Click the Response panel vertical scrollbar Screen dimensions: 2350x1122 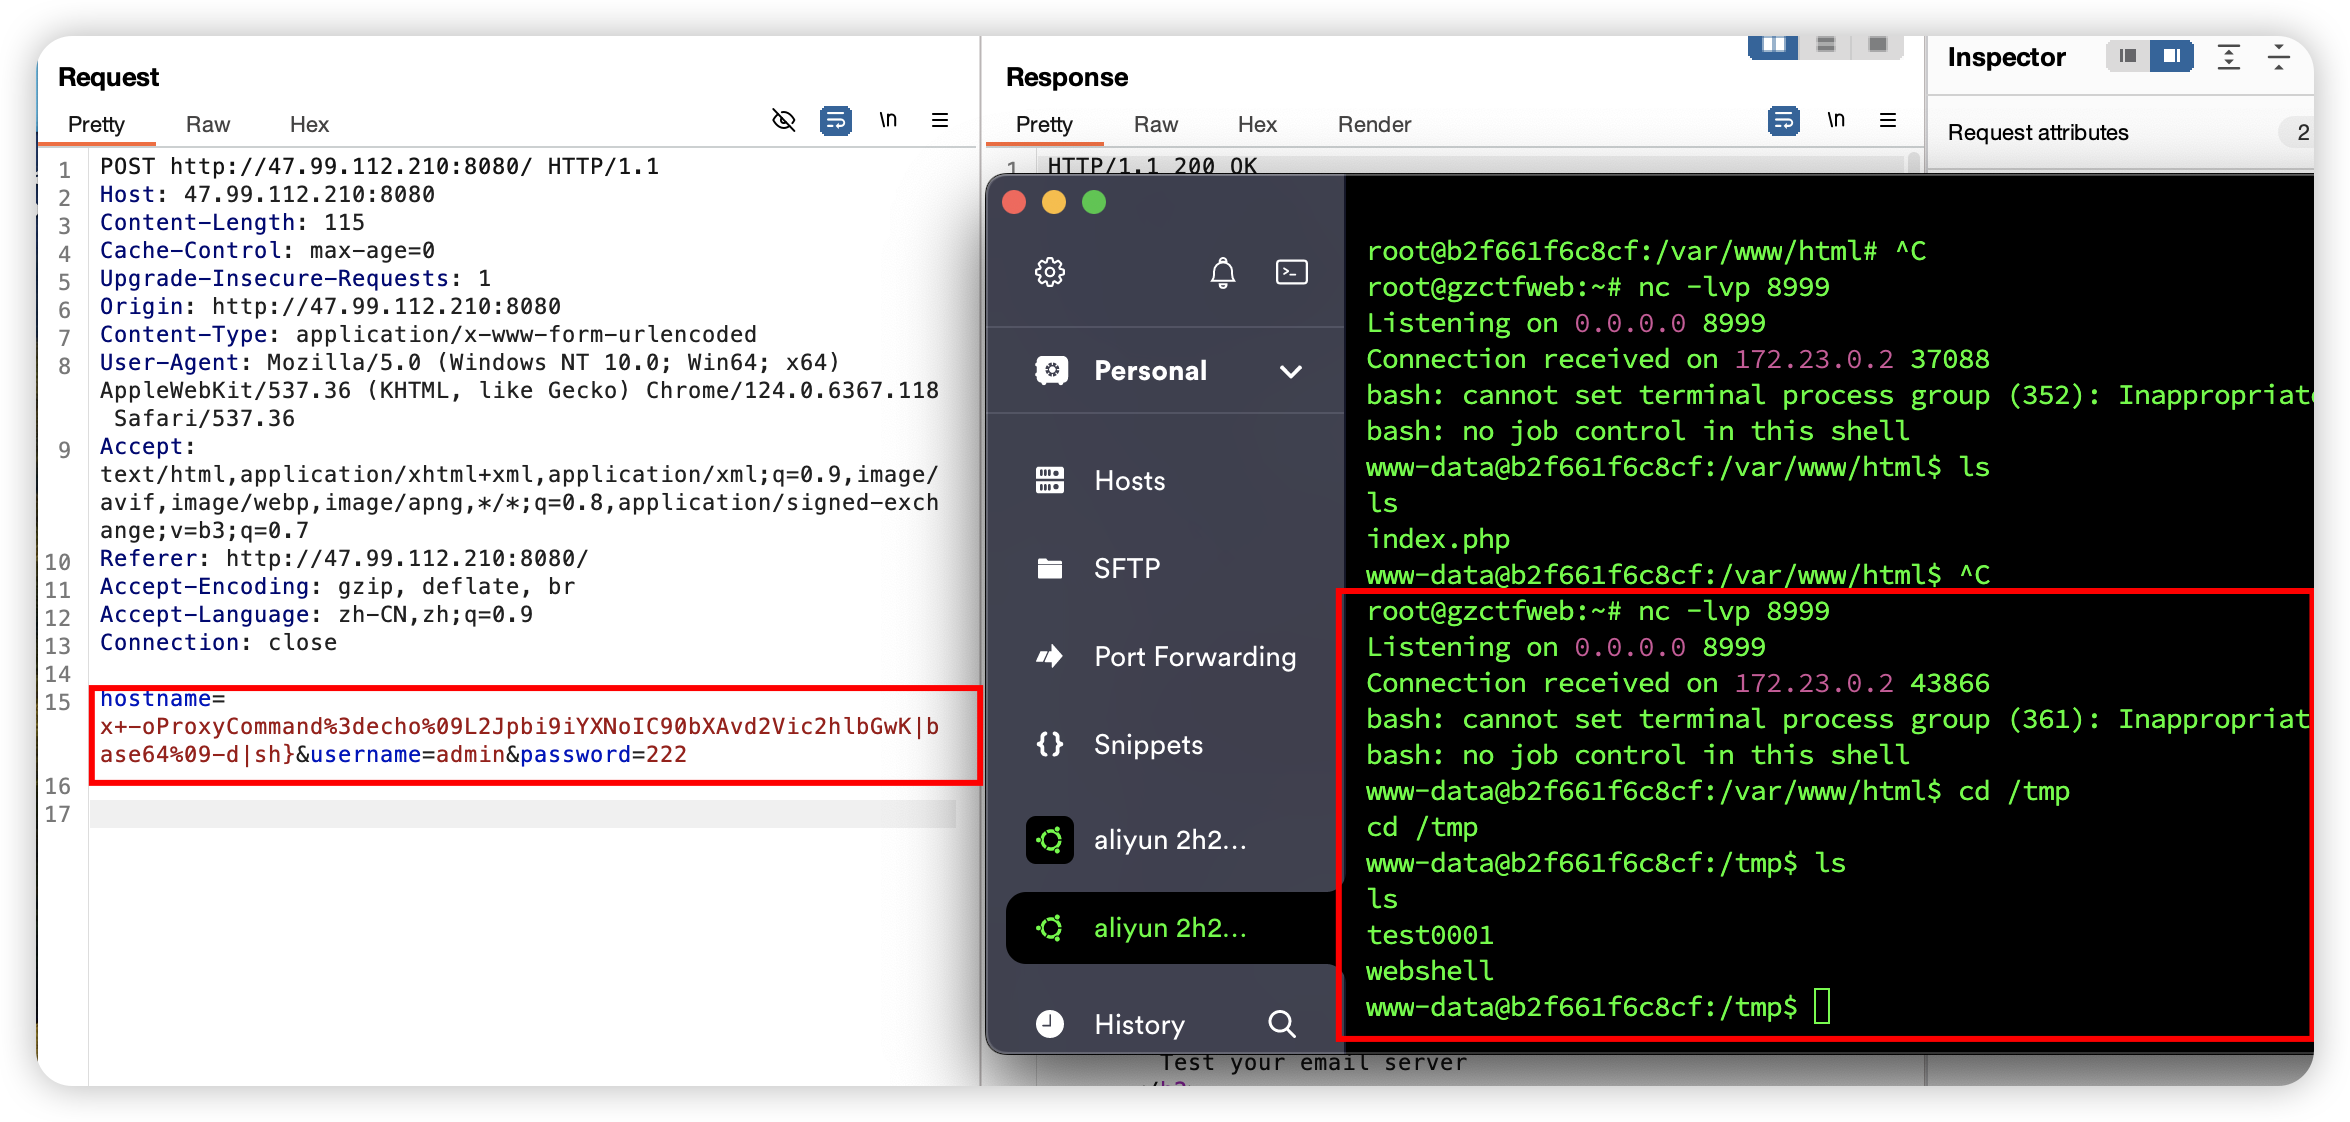1913,163
